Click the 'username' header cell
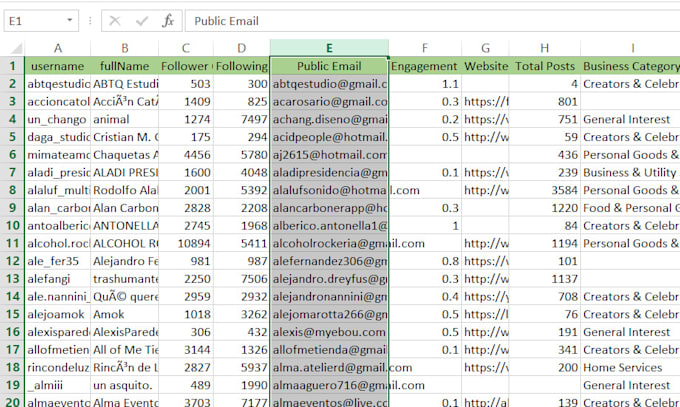680x407 pixels. click(58, 66)
